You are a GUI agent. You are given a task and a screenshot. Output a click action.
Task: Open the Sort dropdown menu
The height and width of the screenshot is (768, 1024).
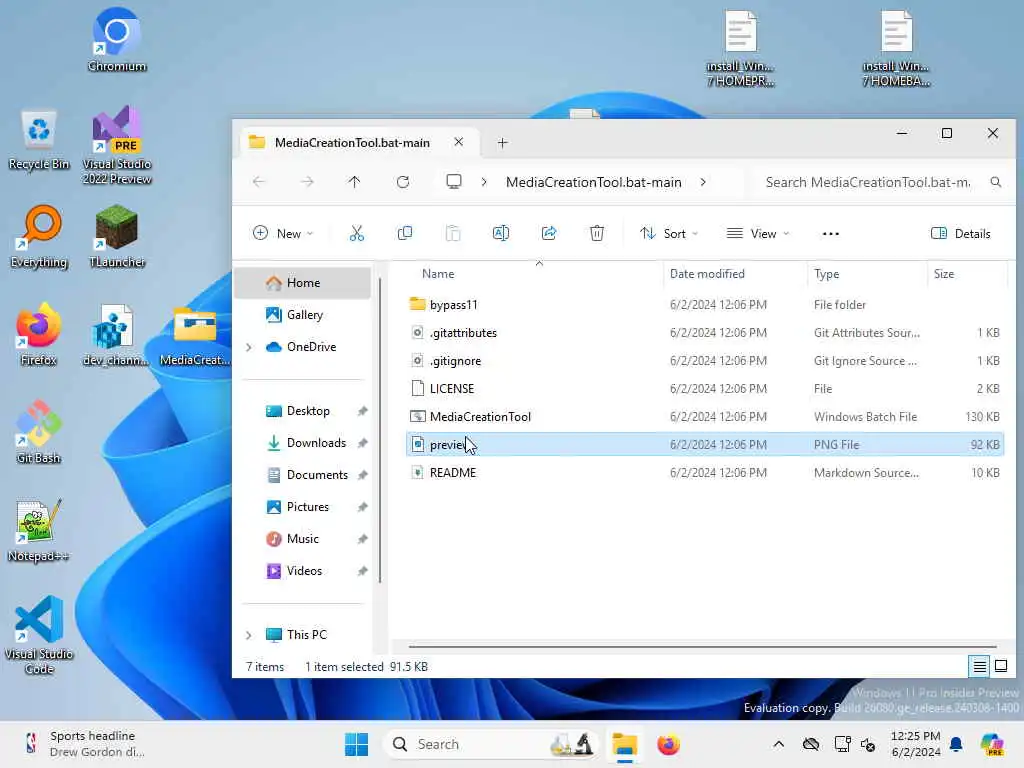tap(669, 233)
